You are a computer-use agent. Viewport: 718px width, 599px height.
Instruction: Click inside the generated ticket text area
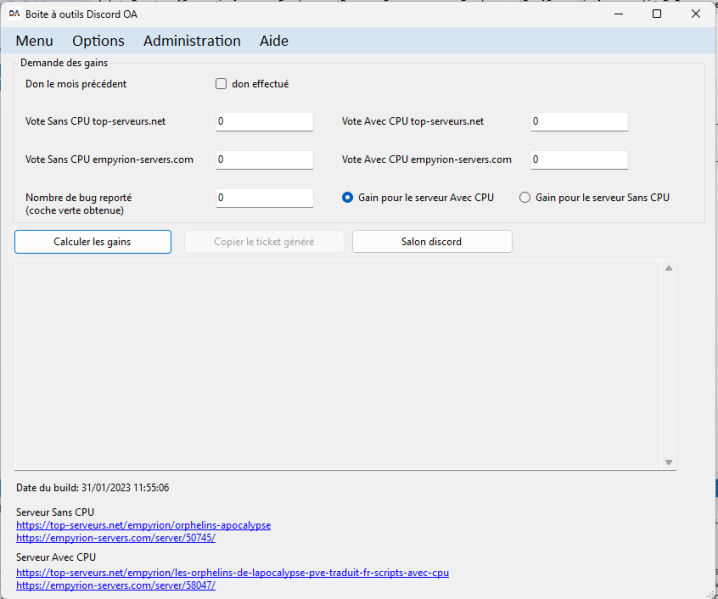[339, 365]
